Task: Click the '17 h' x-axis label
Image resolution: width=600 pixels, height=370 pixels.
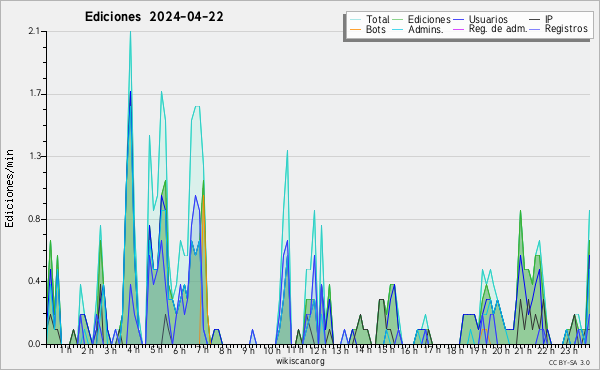Action: click(432, 350)
